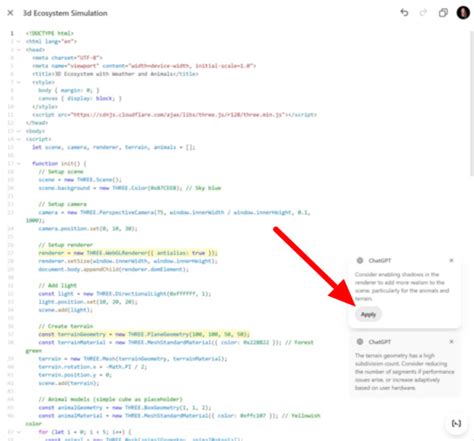Collapse the head tag fold arrow
The height and width of the screenshot is (441, 474).
click(19, 50)
